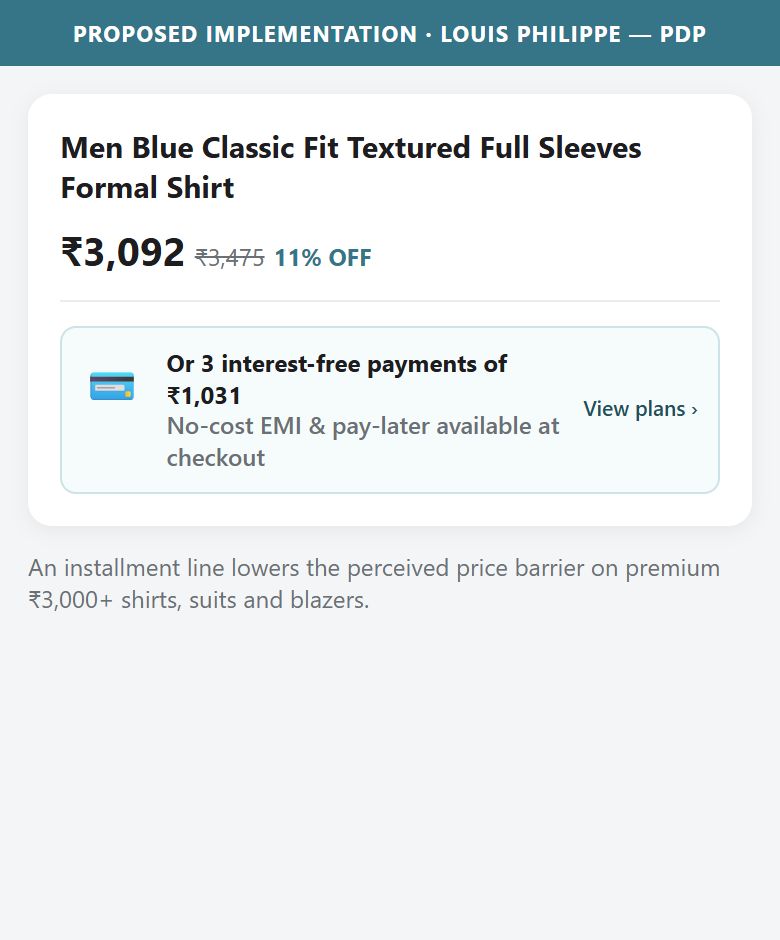Click the blank gray area below the caption

tap(390, 779)
